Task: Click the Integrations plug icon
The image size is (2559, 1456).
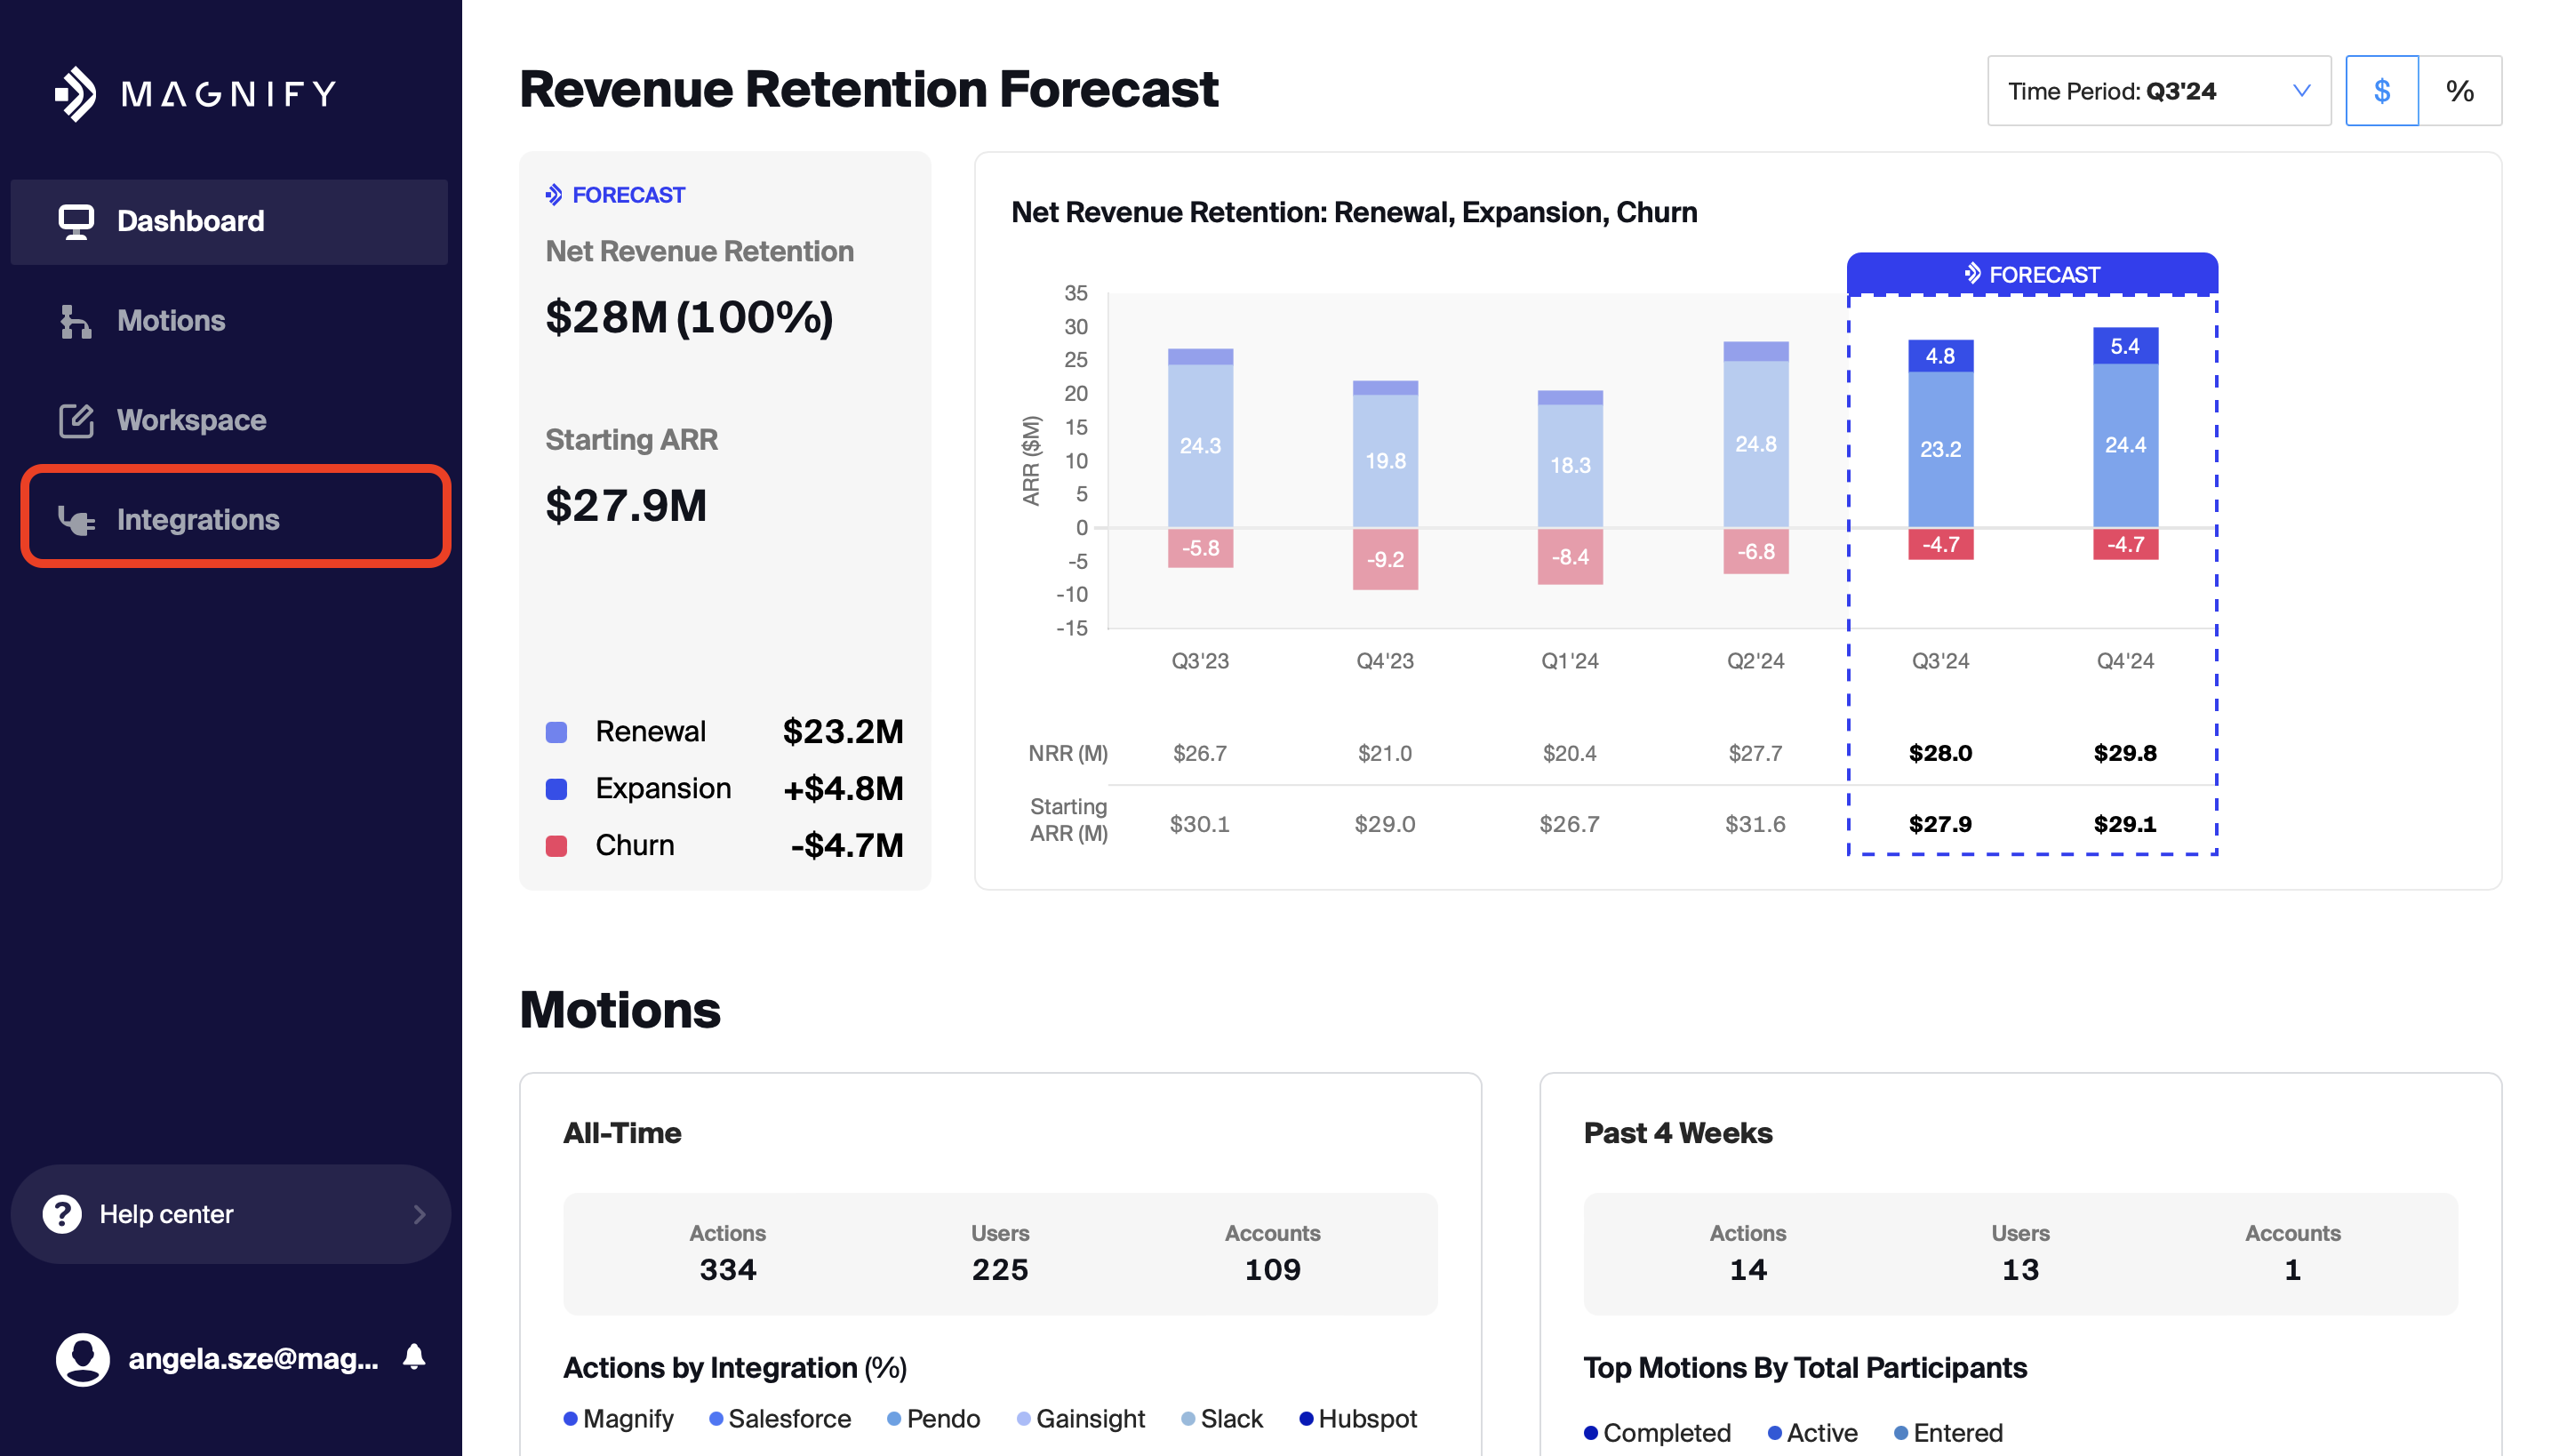Action: tap(76, 520)
